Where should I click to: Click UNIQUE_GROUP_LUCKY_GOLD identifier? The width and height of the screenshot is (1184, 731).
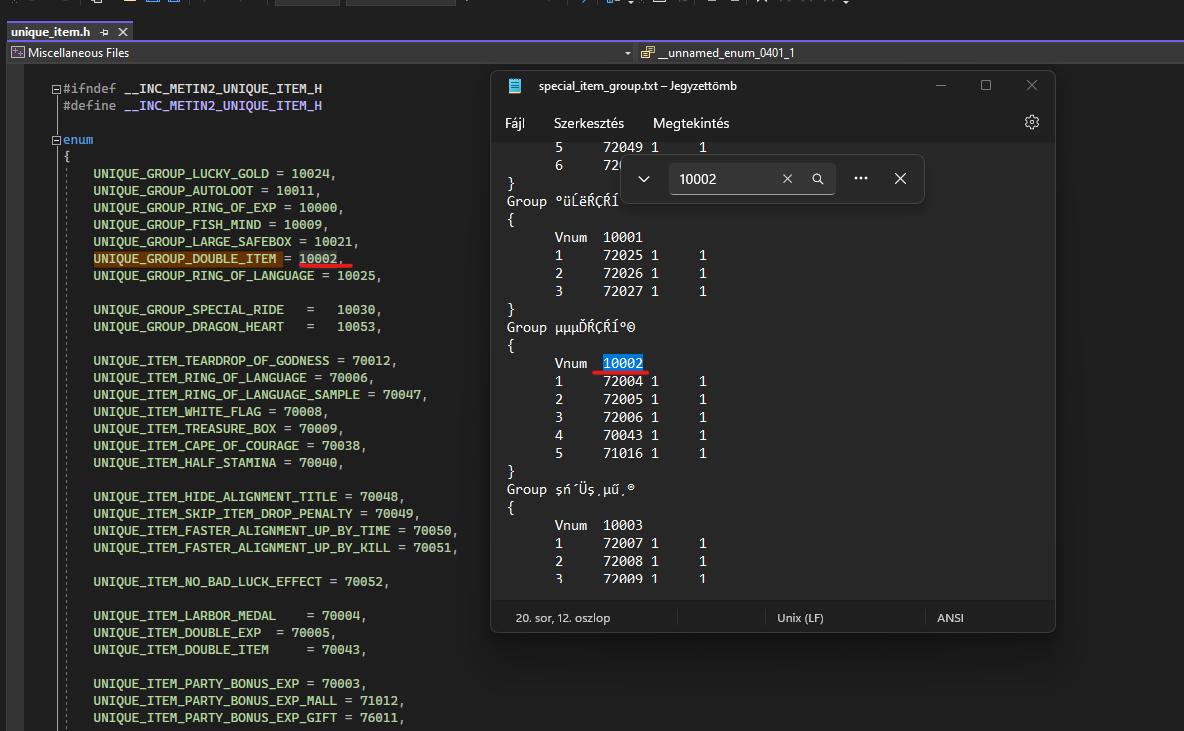pos(181,174)
